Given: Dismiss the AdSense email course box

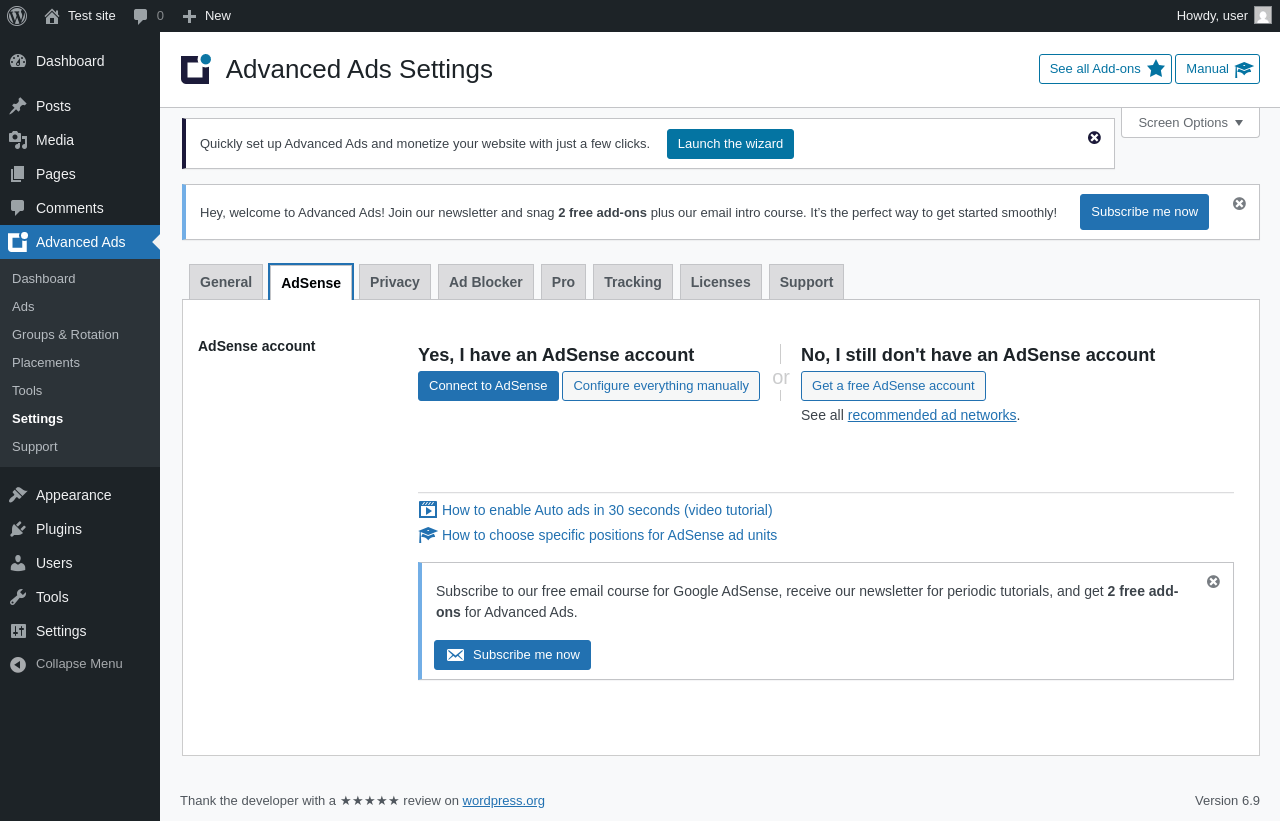Looking at the screenshot, I should point(1213,582).
